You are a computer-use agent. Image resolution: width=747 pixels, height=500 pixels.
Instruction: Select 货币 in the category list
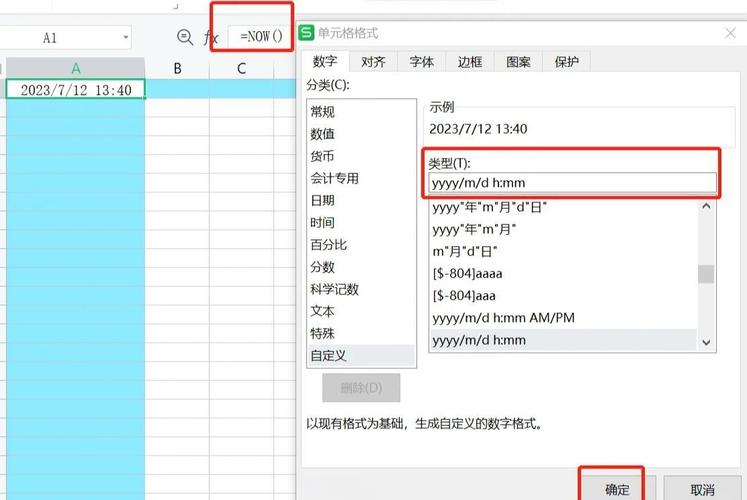pos(361,156)
